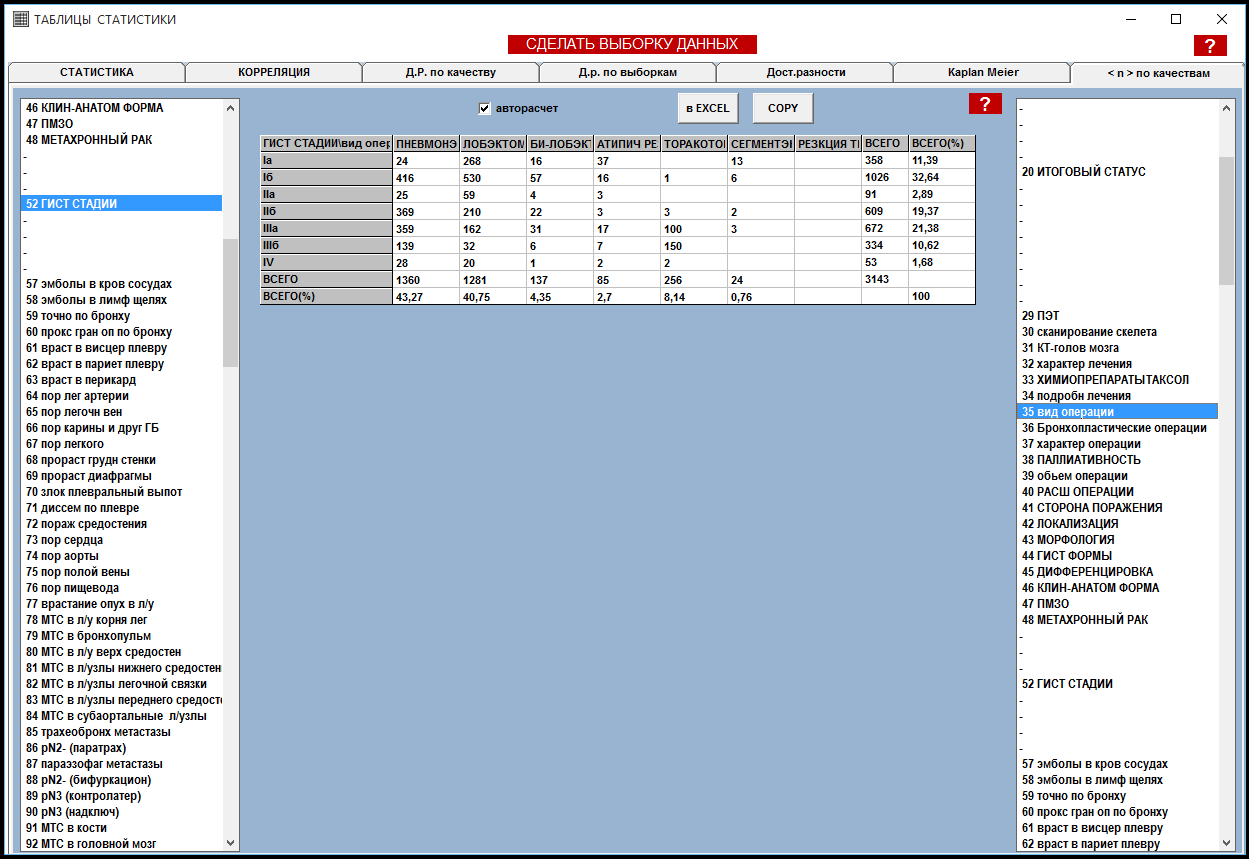Viewport: 1249px width, 859px height.
Task: Switch to the КОРРЕЛЯЦИЯ tab
Action: tap(273, 72)
